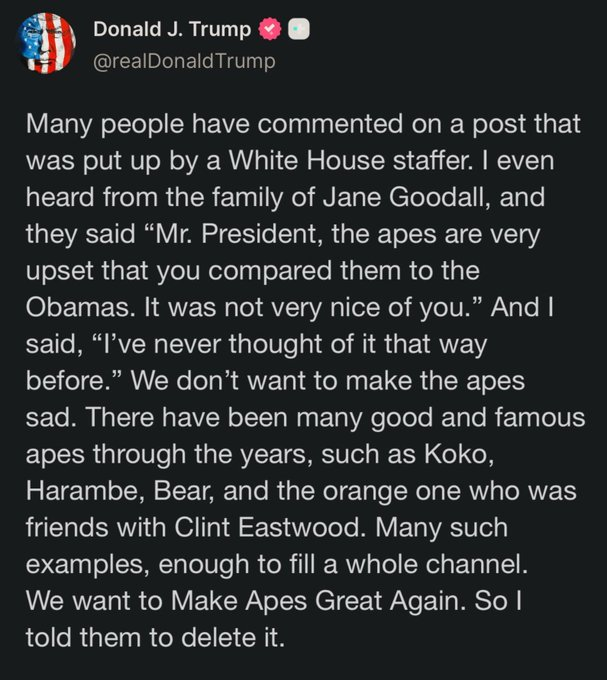Open the @realDonaldTrump handle link

[x=183, y=61]
